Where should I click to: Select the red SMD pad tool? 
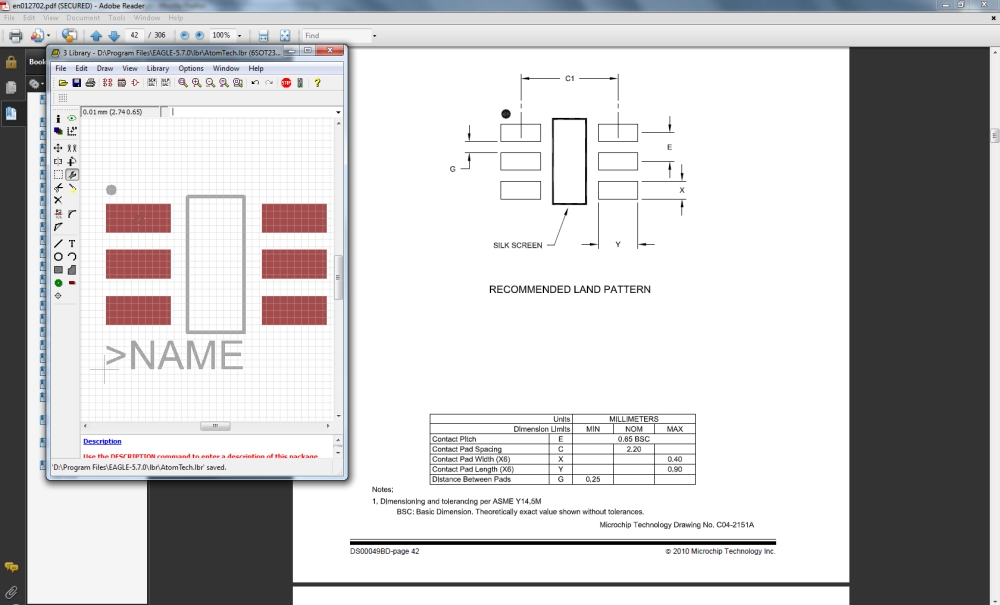[x=72, y=282]
